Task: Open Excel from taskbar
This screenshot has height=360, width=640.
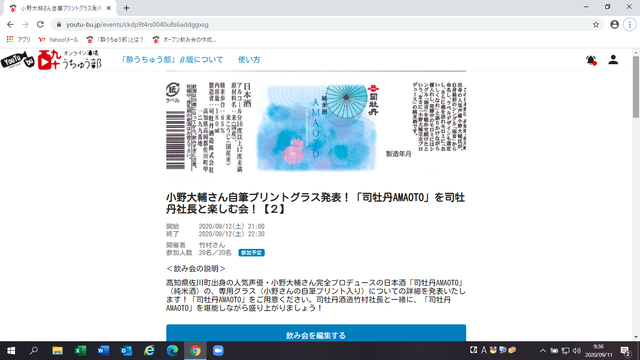Action: (80, 351)
